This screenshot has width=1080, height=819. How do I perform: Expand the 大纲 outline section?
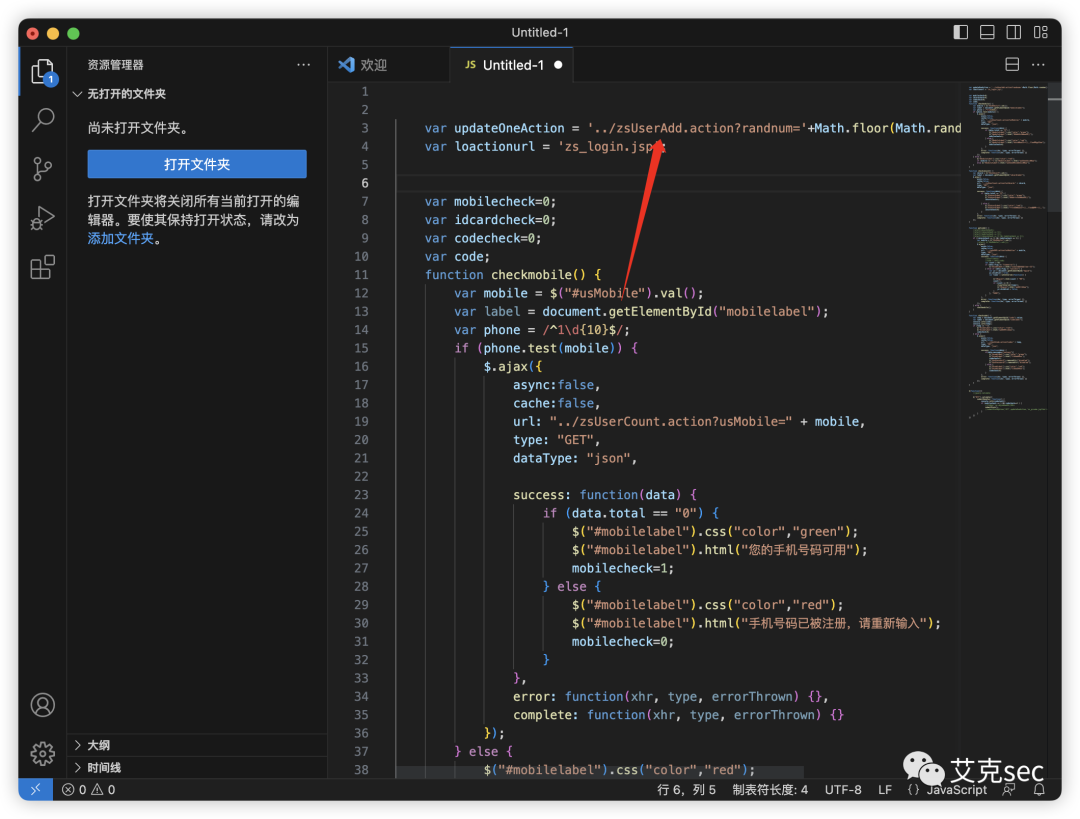[x=98, y=745]
